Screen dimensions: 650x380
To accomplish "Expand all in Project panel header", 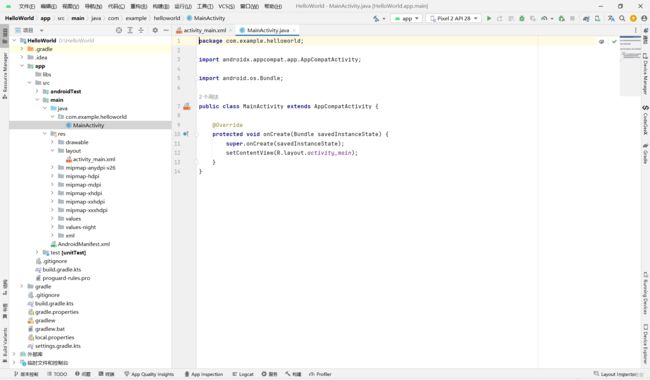I will point(130,30).
